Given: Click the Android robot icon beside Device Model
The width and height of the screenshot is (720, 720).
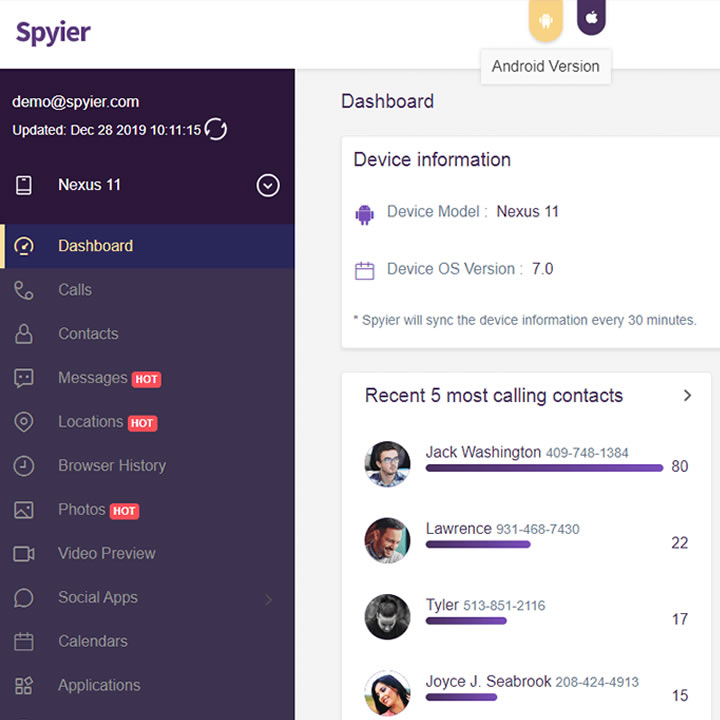Looking at the screenshot, I should (365, 214).
